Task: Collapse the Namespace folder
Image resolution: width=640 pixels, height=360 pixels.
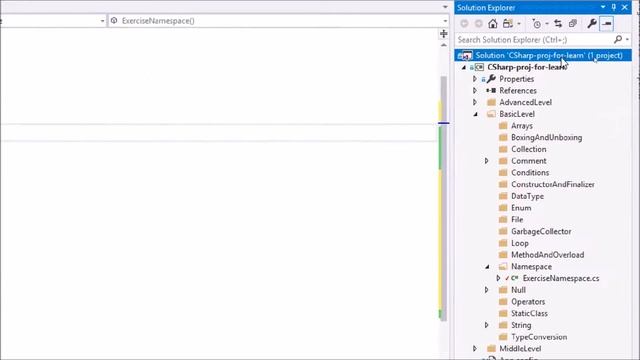Action: [x=487, y=267]
